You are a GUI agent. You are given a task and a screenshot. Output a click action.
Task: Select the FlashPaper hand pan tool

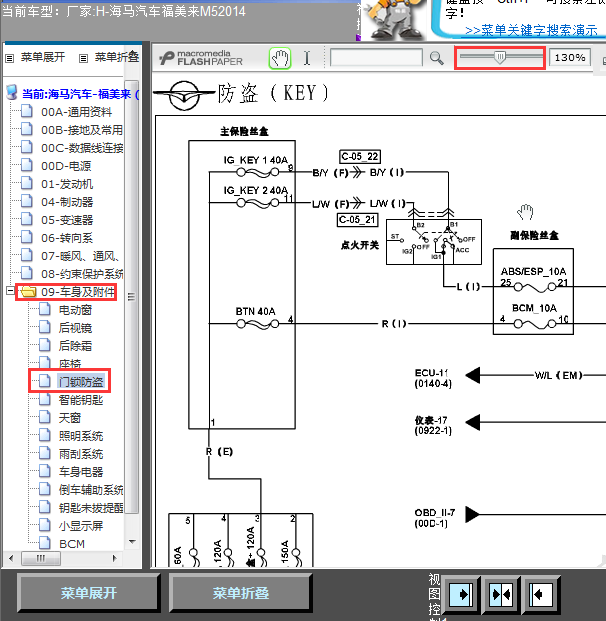click(280, 59)
